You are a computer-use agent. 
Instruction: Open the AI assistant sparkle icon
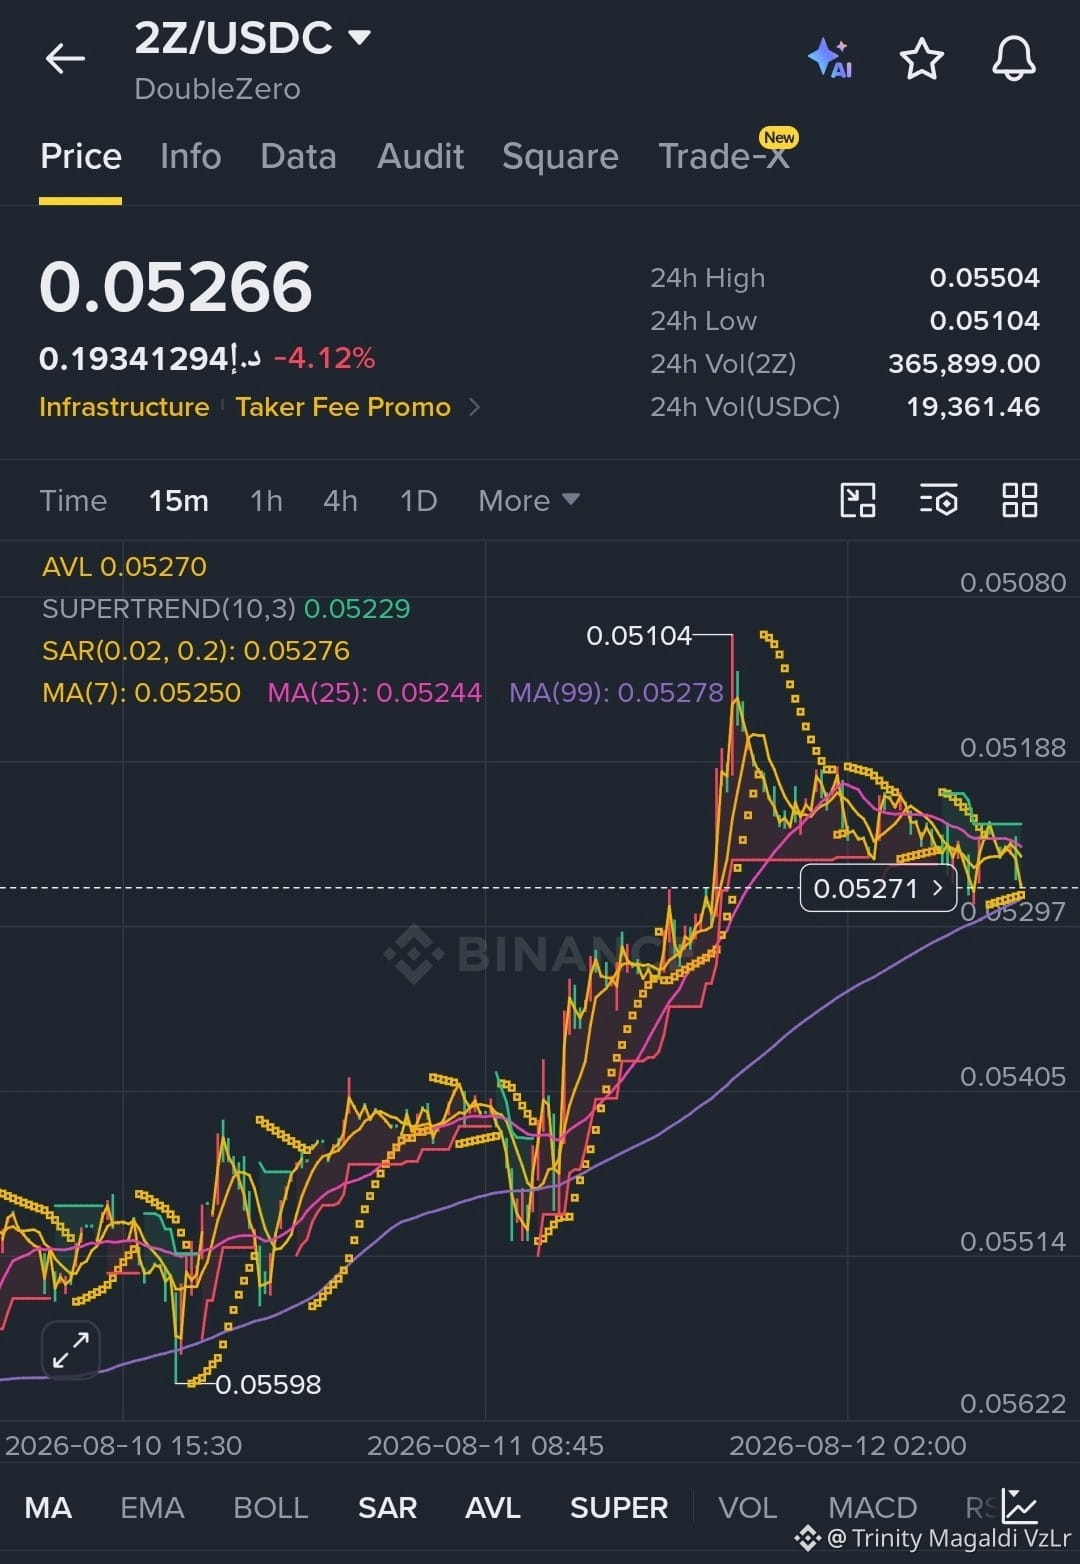coord(830,58)
